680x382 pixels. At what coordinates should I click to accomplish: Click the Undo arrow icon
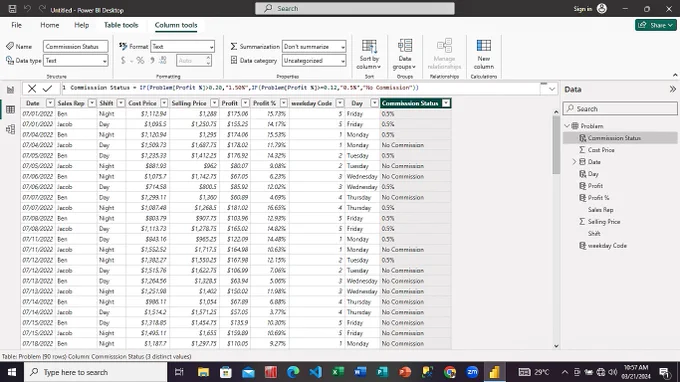(x=27, y=9)
